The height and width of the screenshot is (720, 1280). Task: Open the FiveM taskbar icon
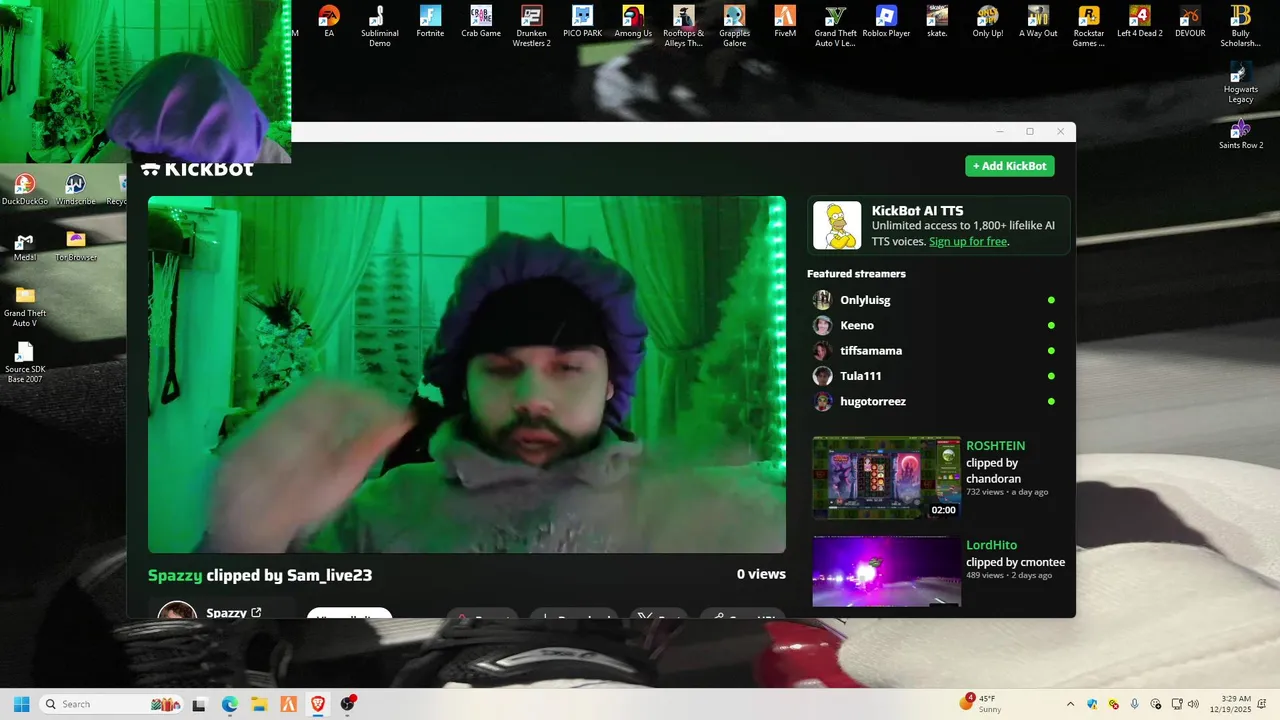coord(288,704)
